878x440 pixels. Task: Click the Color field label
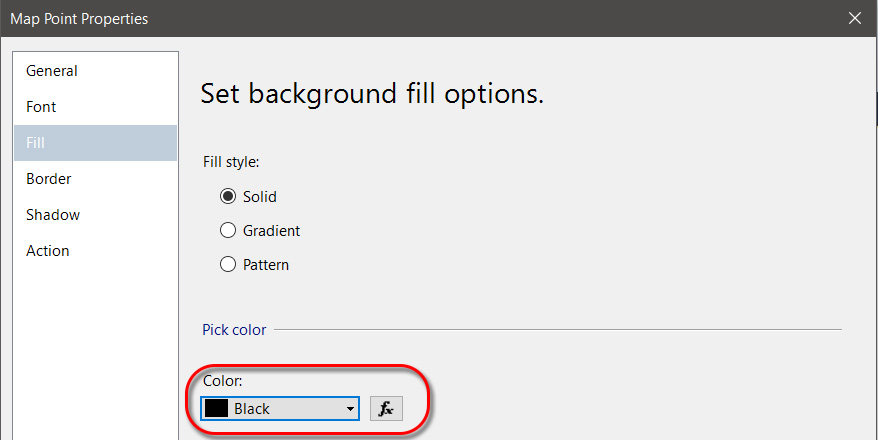pyautogui.click(x=223, y=381)
